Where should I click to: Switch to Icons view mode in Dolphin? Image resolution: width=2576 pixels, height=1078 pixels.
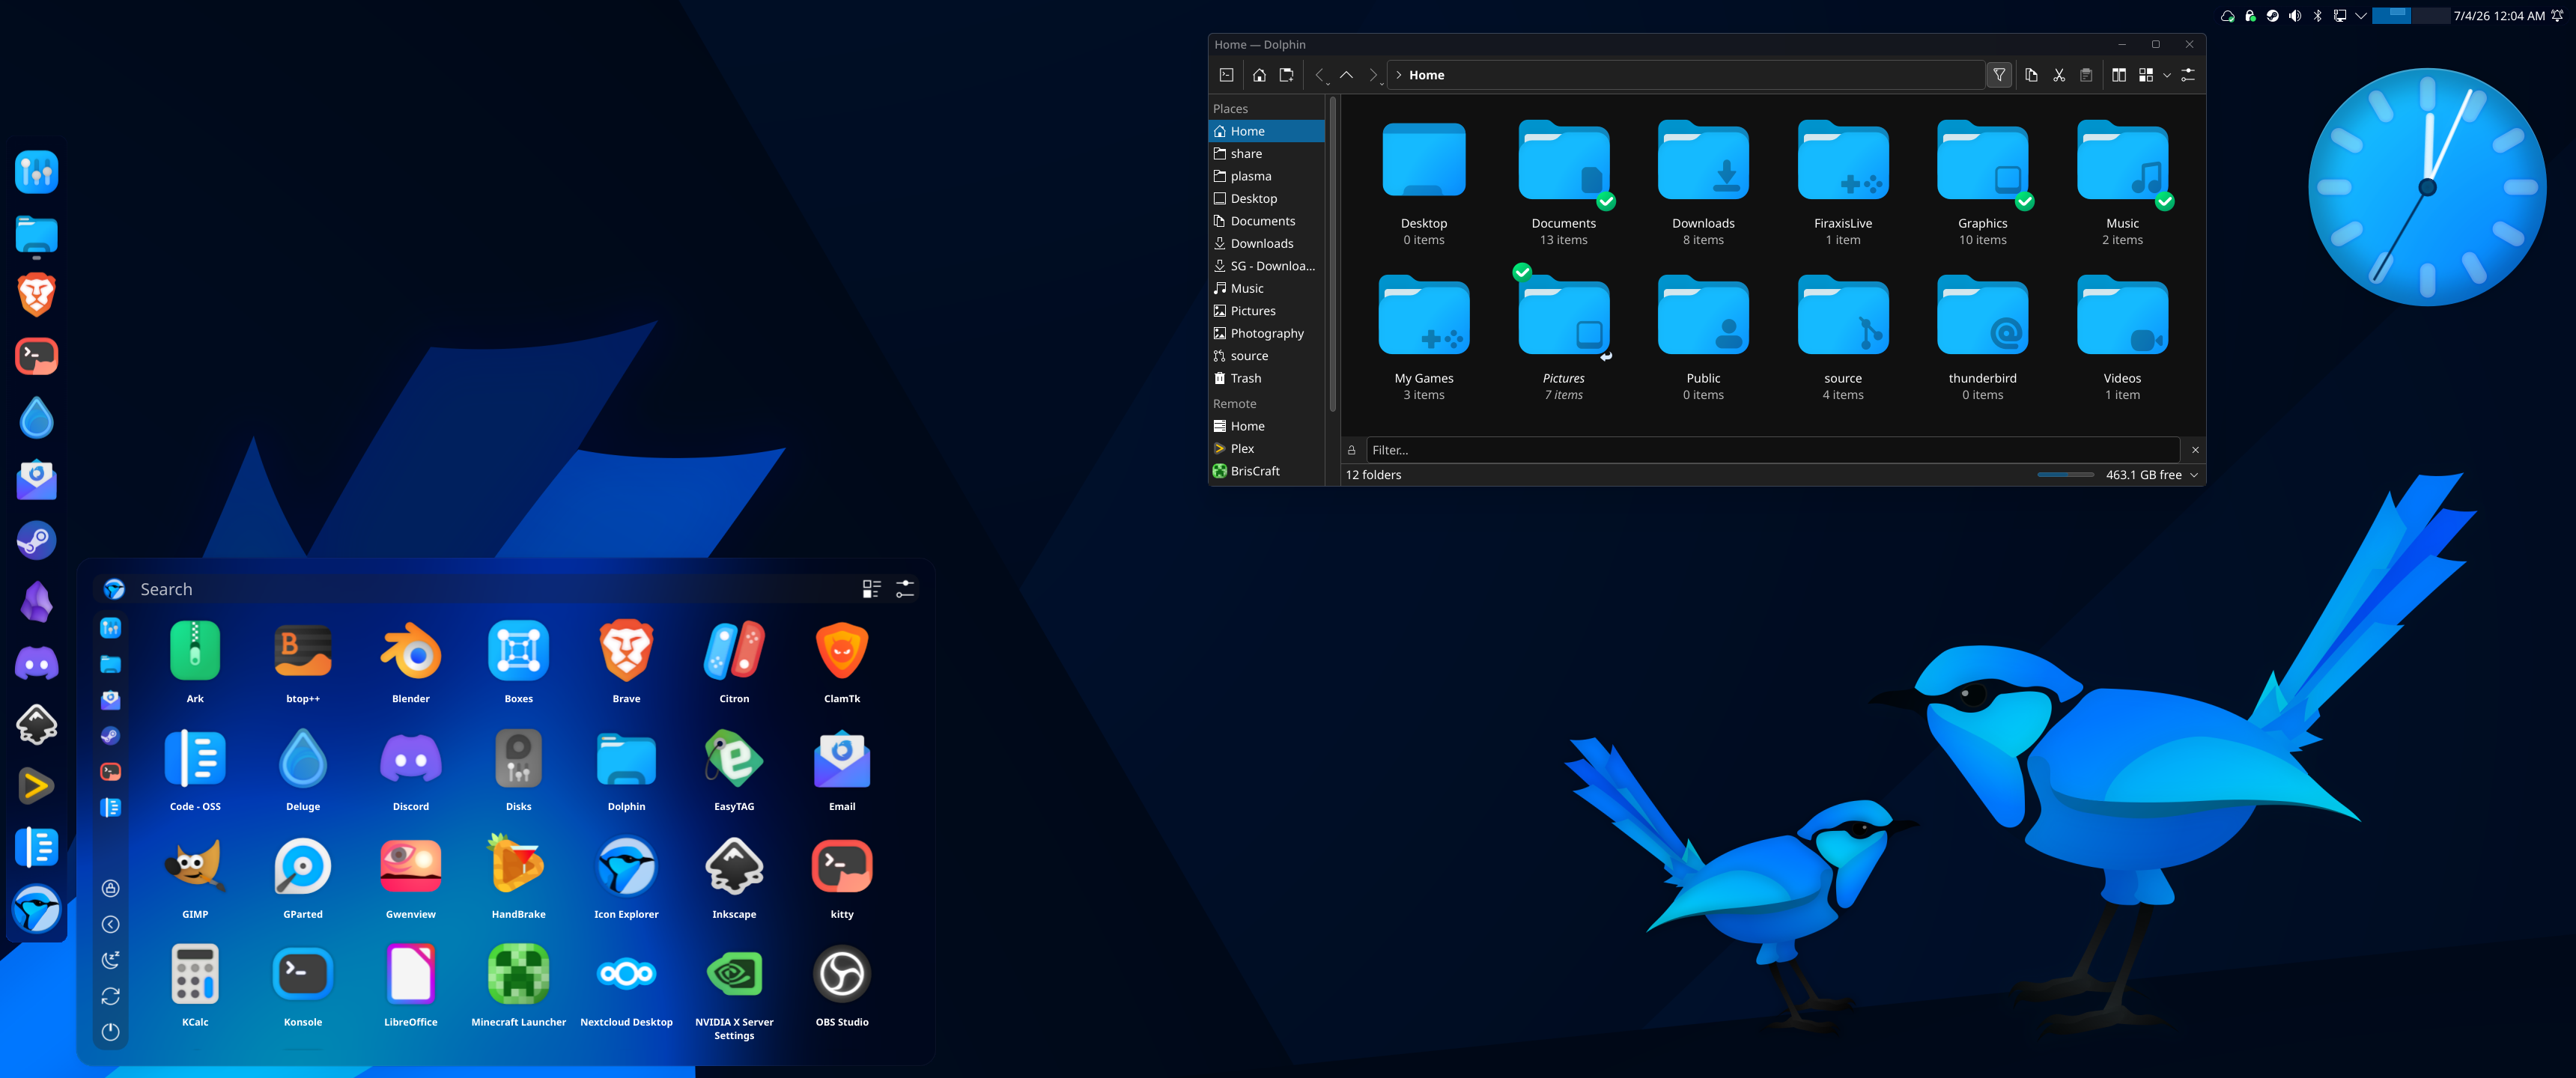[2146, 75]
